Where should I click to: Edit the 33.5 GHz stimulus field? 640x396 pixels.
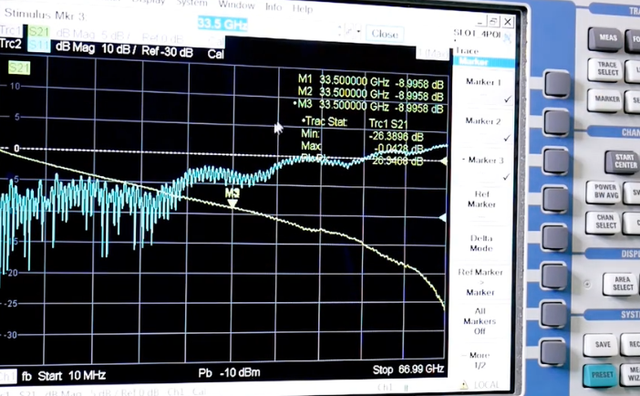[222, 24]
